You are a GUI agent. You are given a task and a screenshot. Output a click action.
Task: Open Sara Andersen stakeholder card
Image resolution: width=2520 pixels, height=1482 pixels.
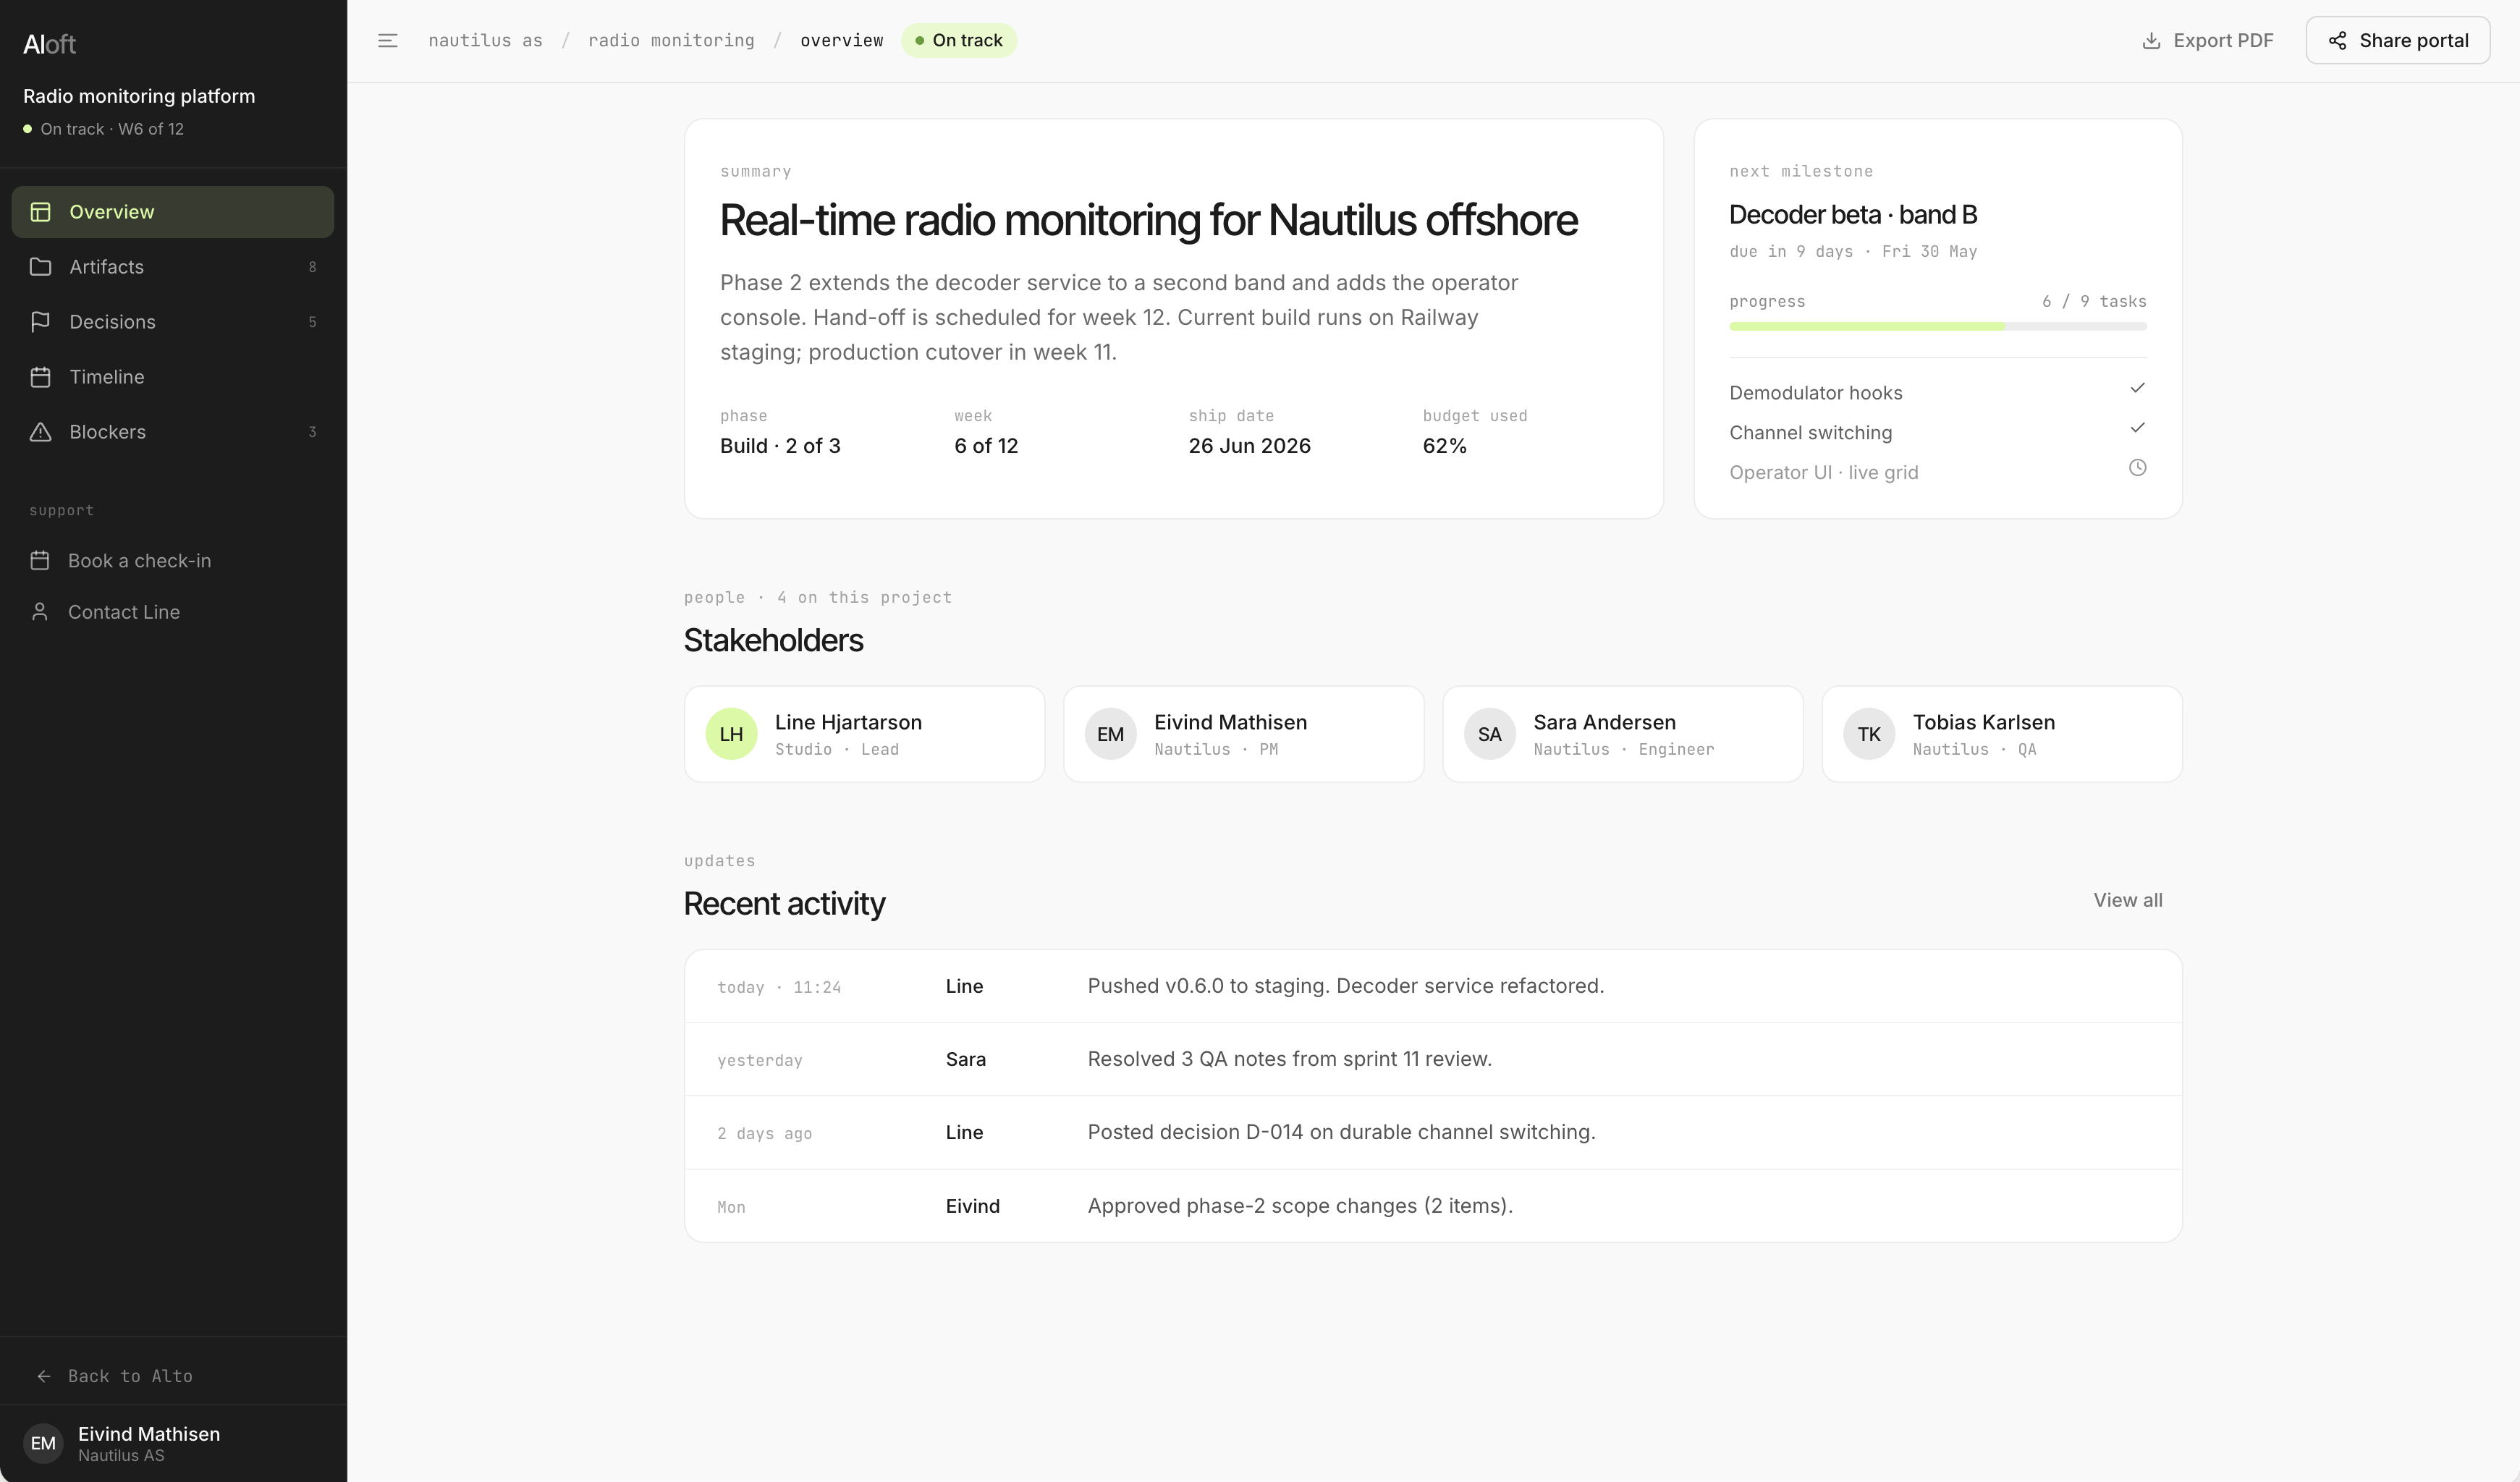click(1622, 734)
